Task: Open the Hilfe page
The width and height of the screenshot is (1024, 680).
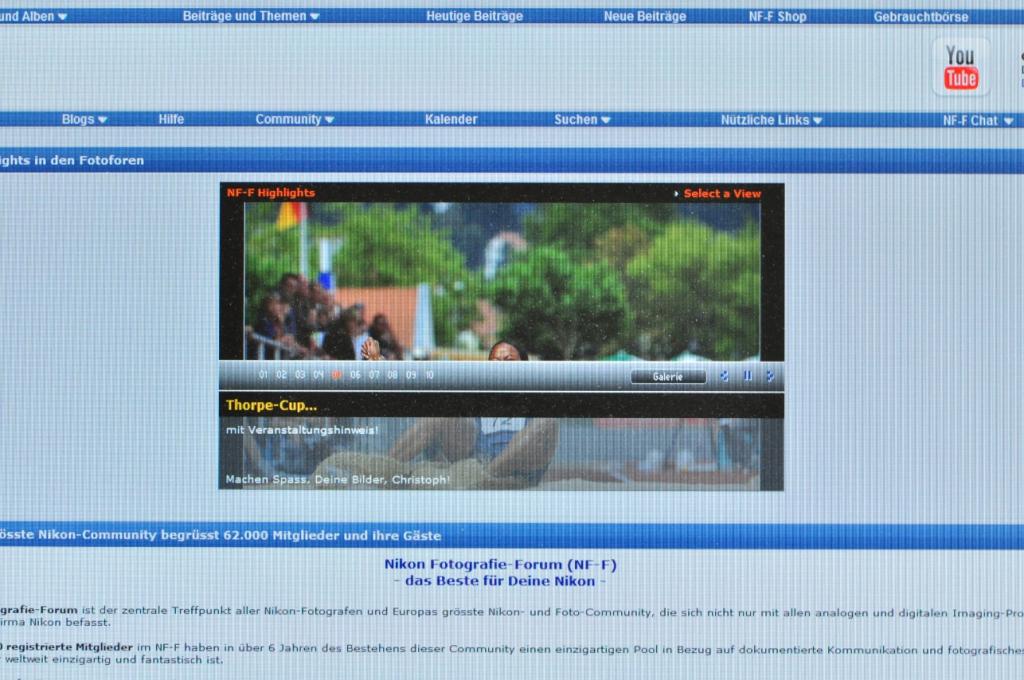Action: [x=171, y=120]
